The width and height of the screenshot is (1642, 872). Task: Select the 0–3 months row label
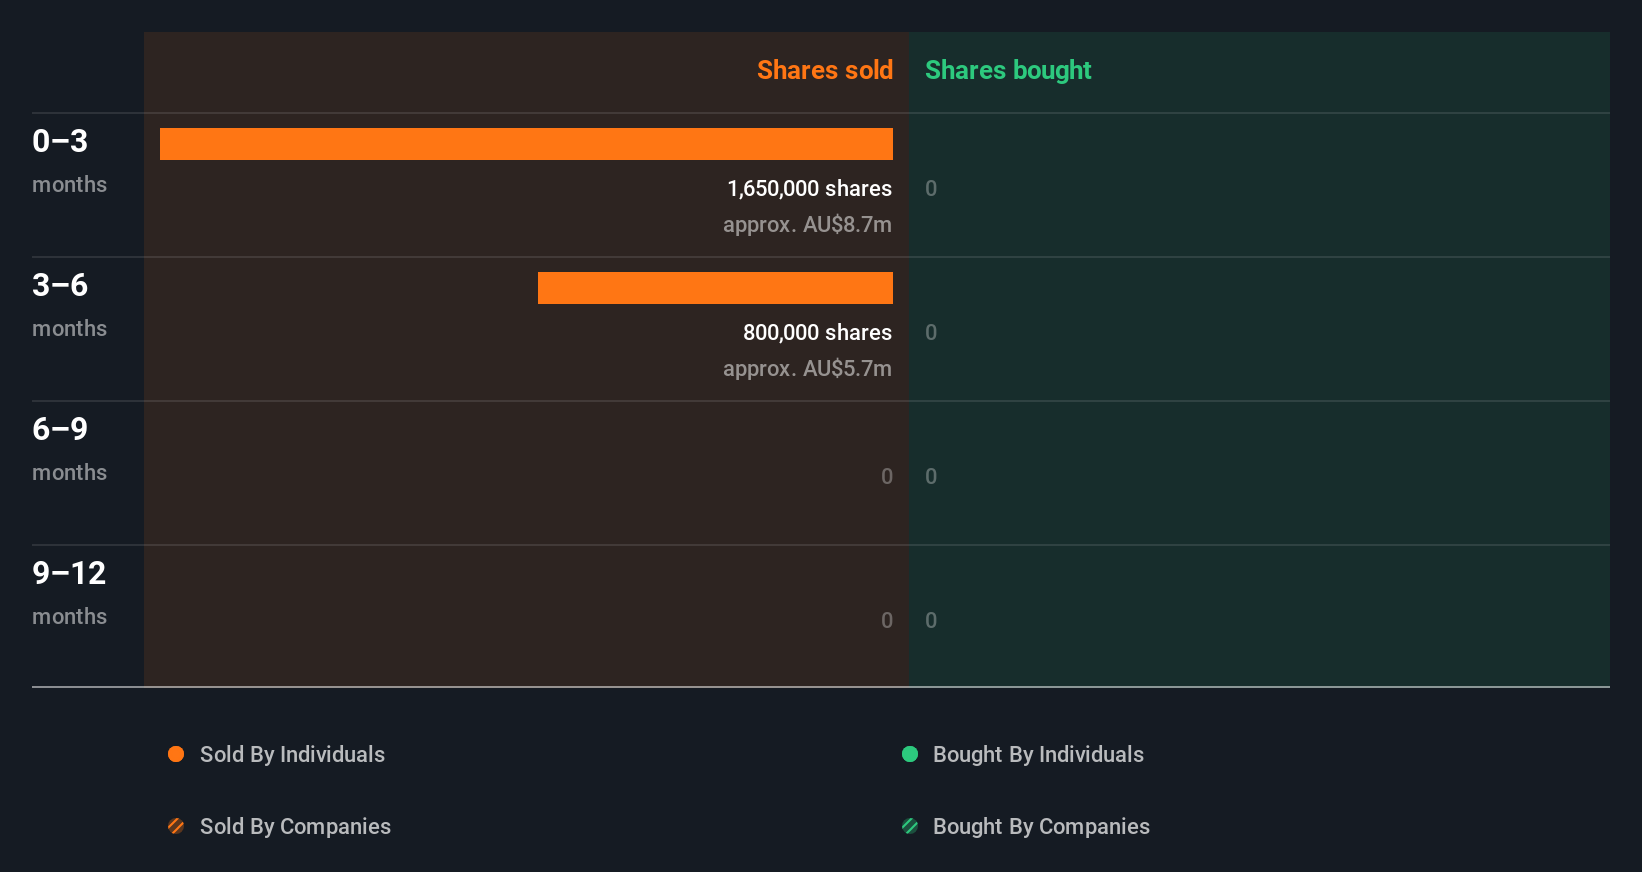pos(69,161)
